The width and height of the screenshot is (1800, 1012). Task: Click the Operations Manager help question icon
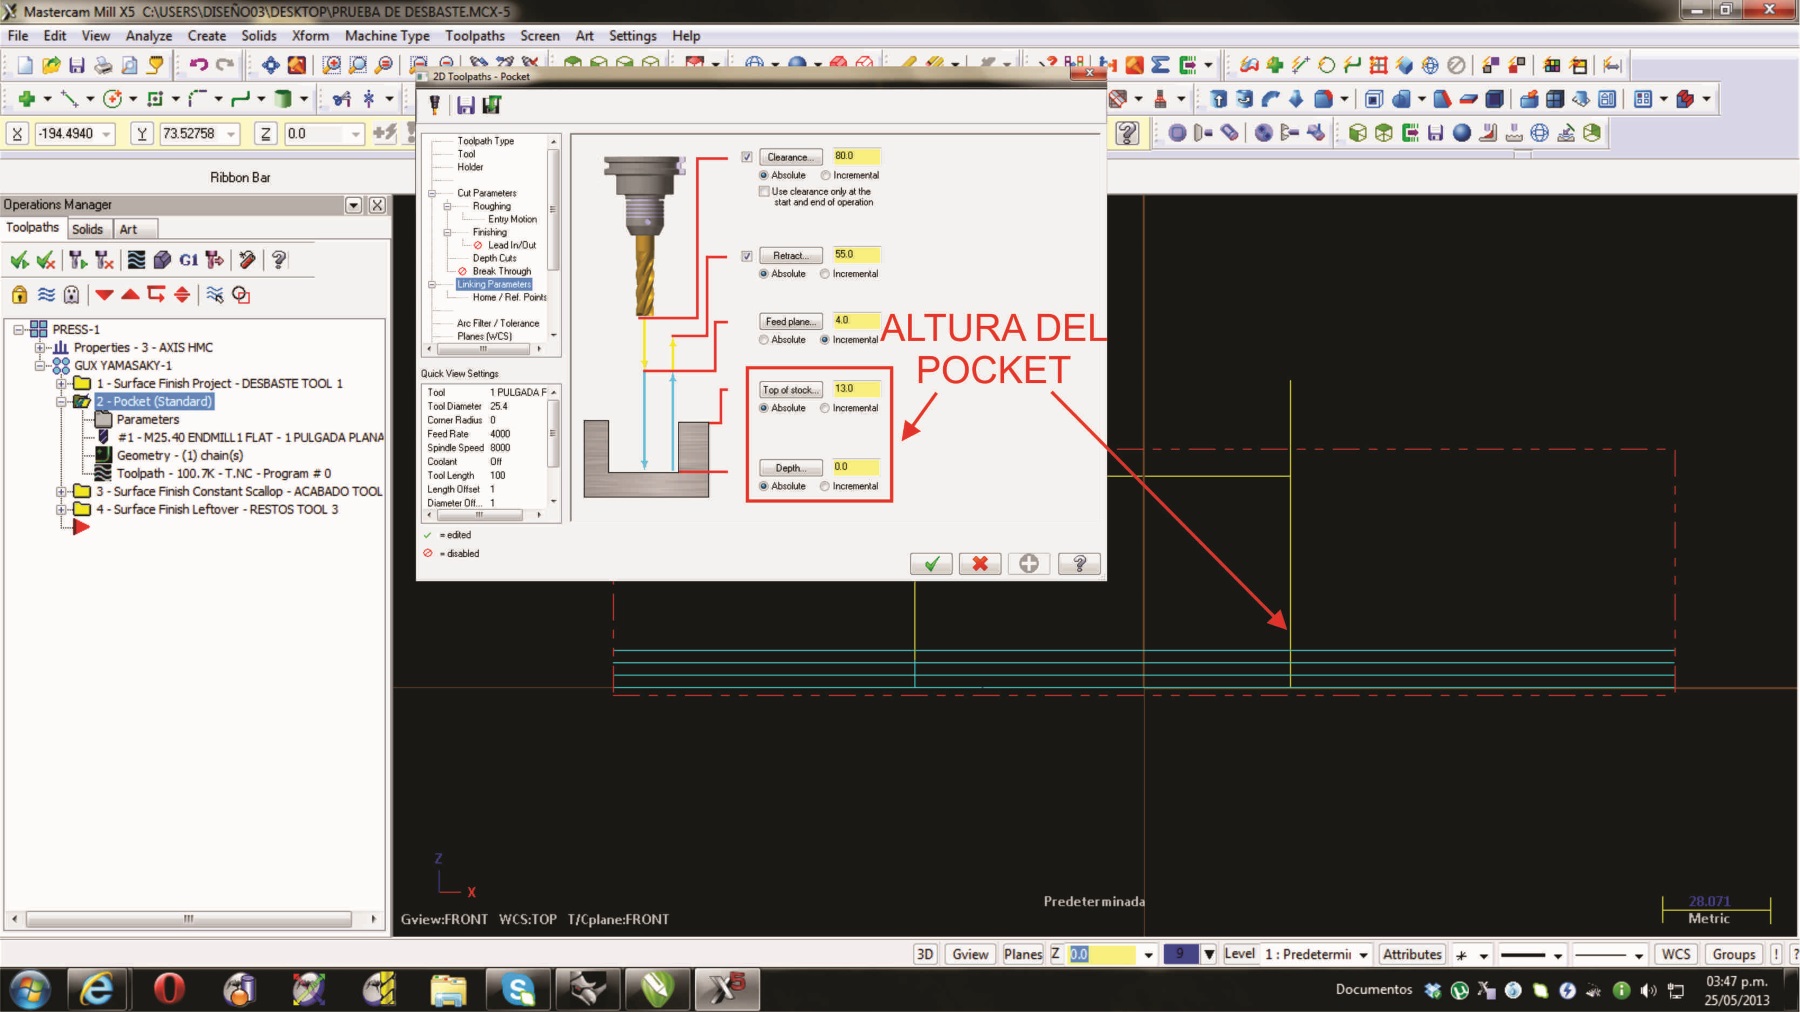coord(279,261)
